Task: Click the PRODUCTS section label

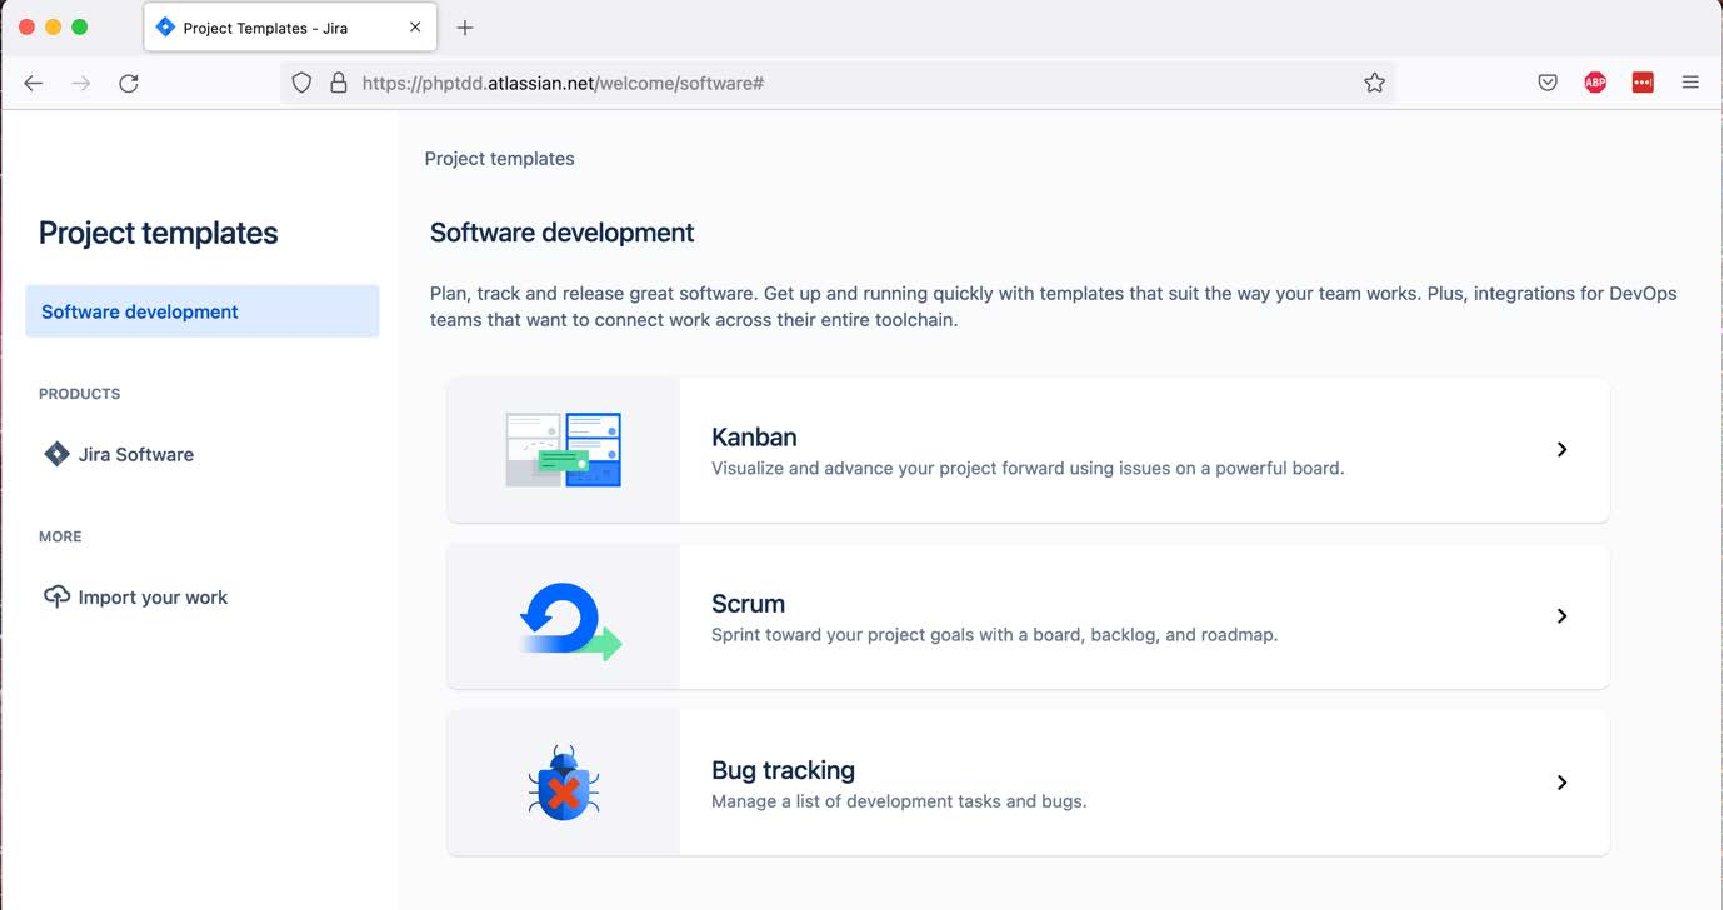Action: point(79,394)
